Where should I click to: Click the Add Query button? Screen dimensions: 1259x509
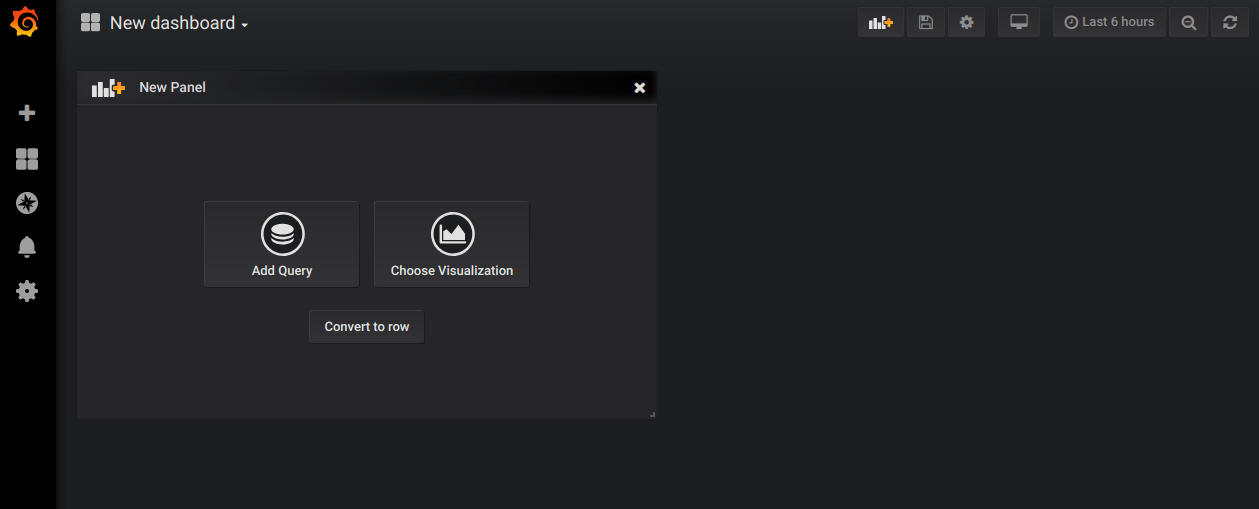[281, 244]
